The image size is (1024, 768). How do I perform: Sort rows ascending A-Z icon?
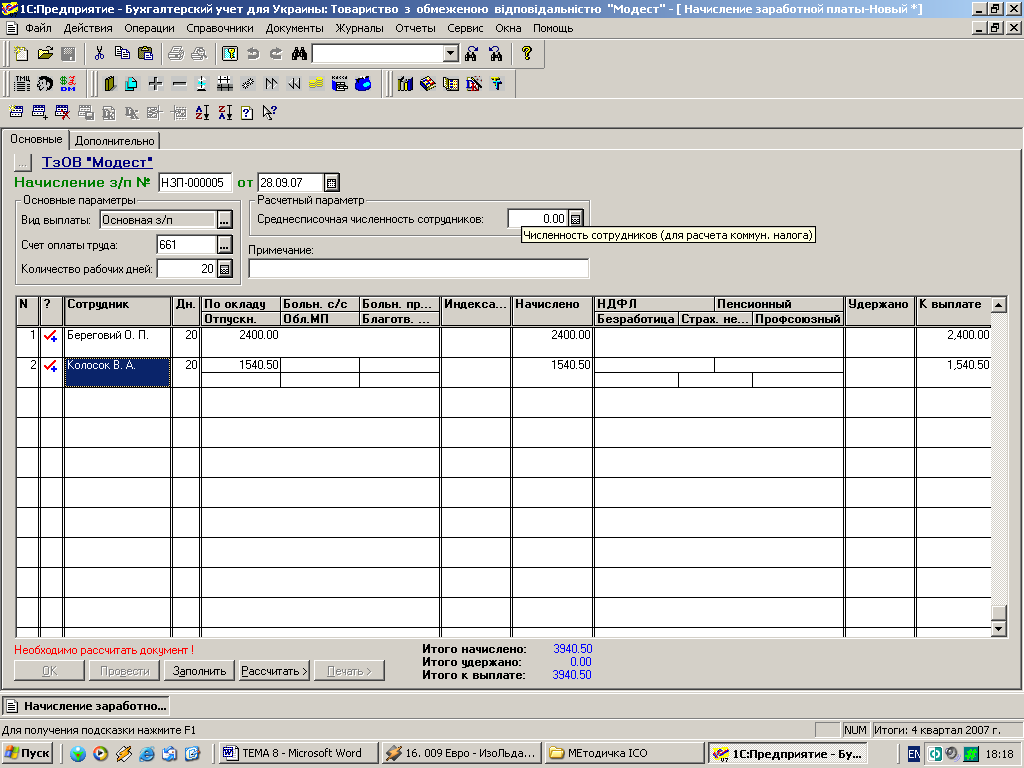click(202, 113)
